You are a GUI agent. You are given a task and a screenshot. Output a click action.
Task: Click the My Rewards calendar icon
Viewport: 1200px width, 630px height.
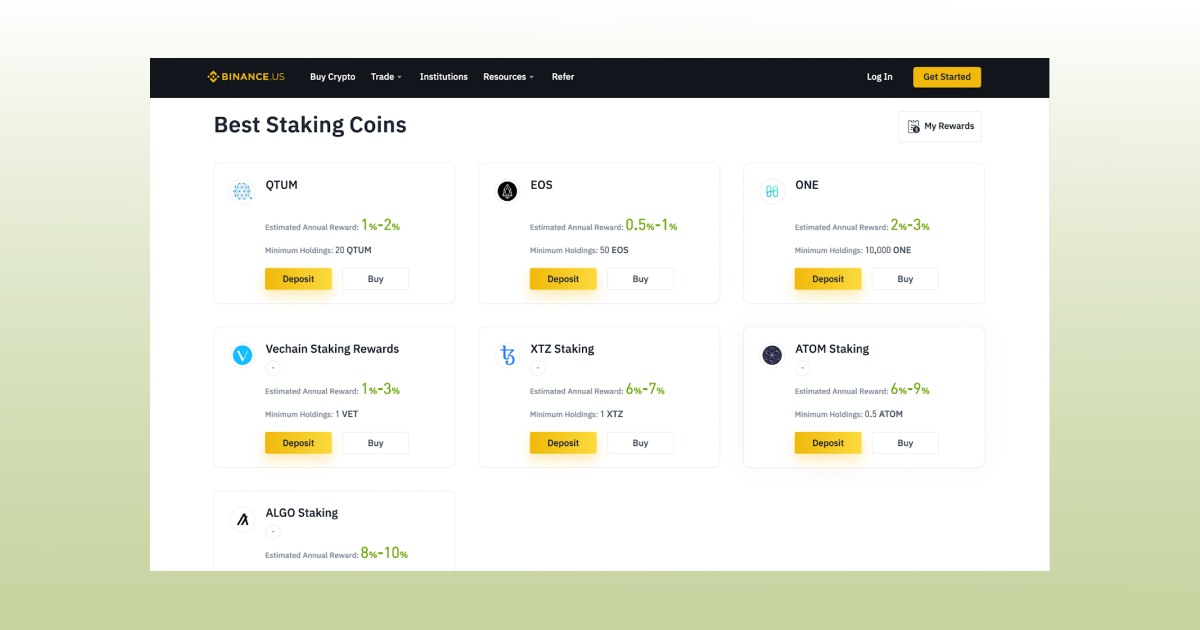point(913,126)
